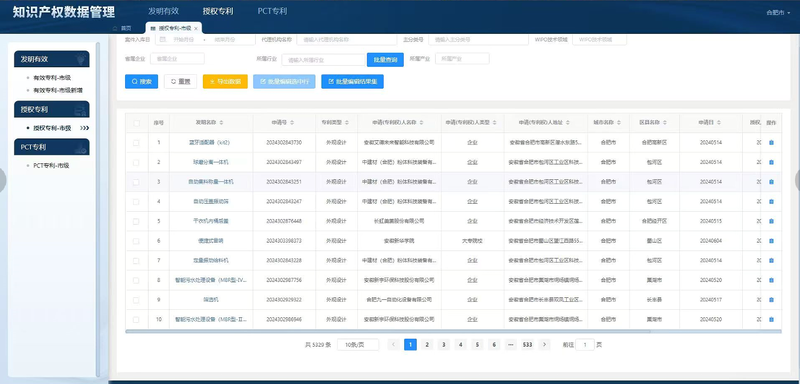Open the WIPO技术领域 dropdown field
The height and width of the screenshot is (384, 800).
click(x=599, y=39)
